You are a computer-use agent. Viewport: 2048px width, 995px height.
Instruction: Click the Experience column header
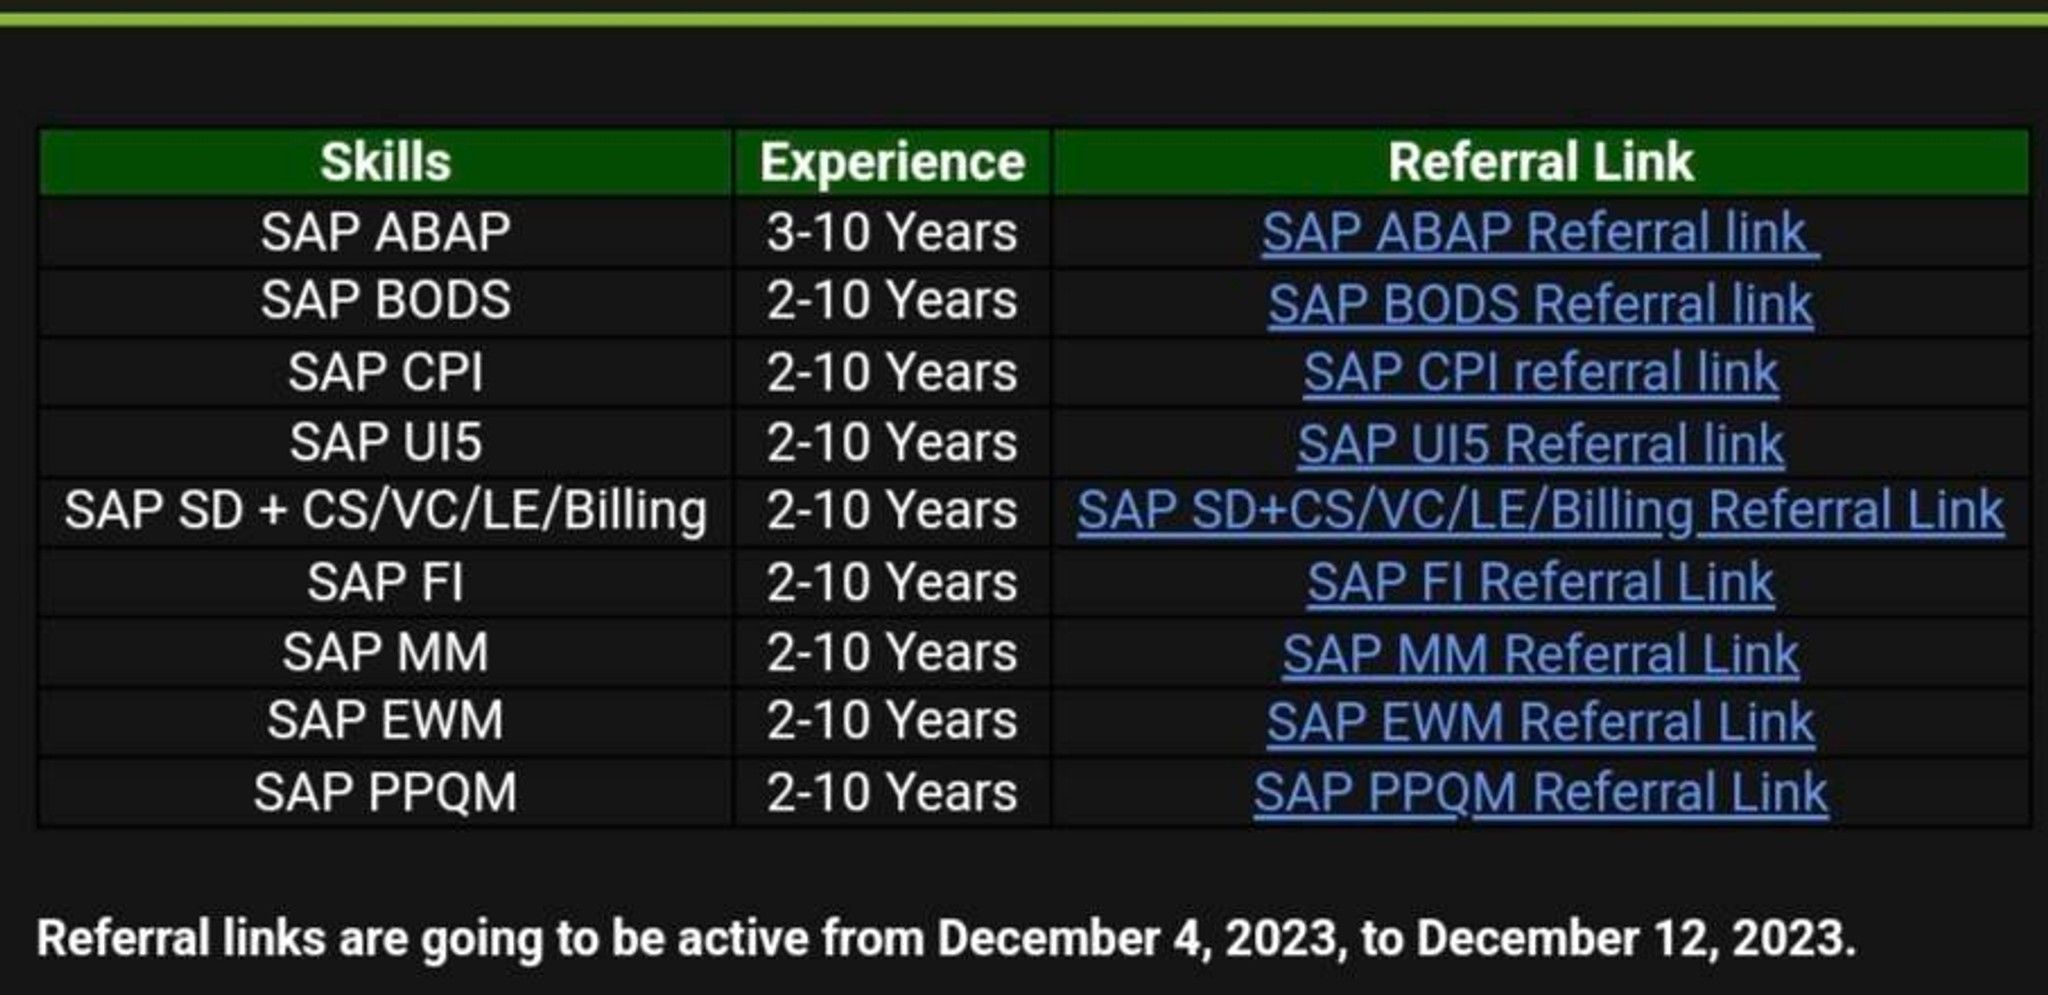892,162
